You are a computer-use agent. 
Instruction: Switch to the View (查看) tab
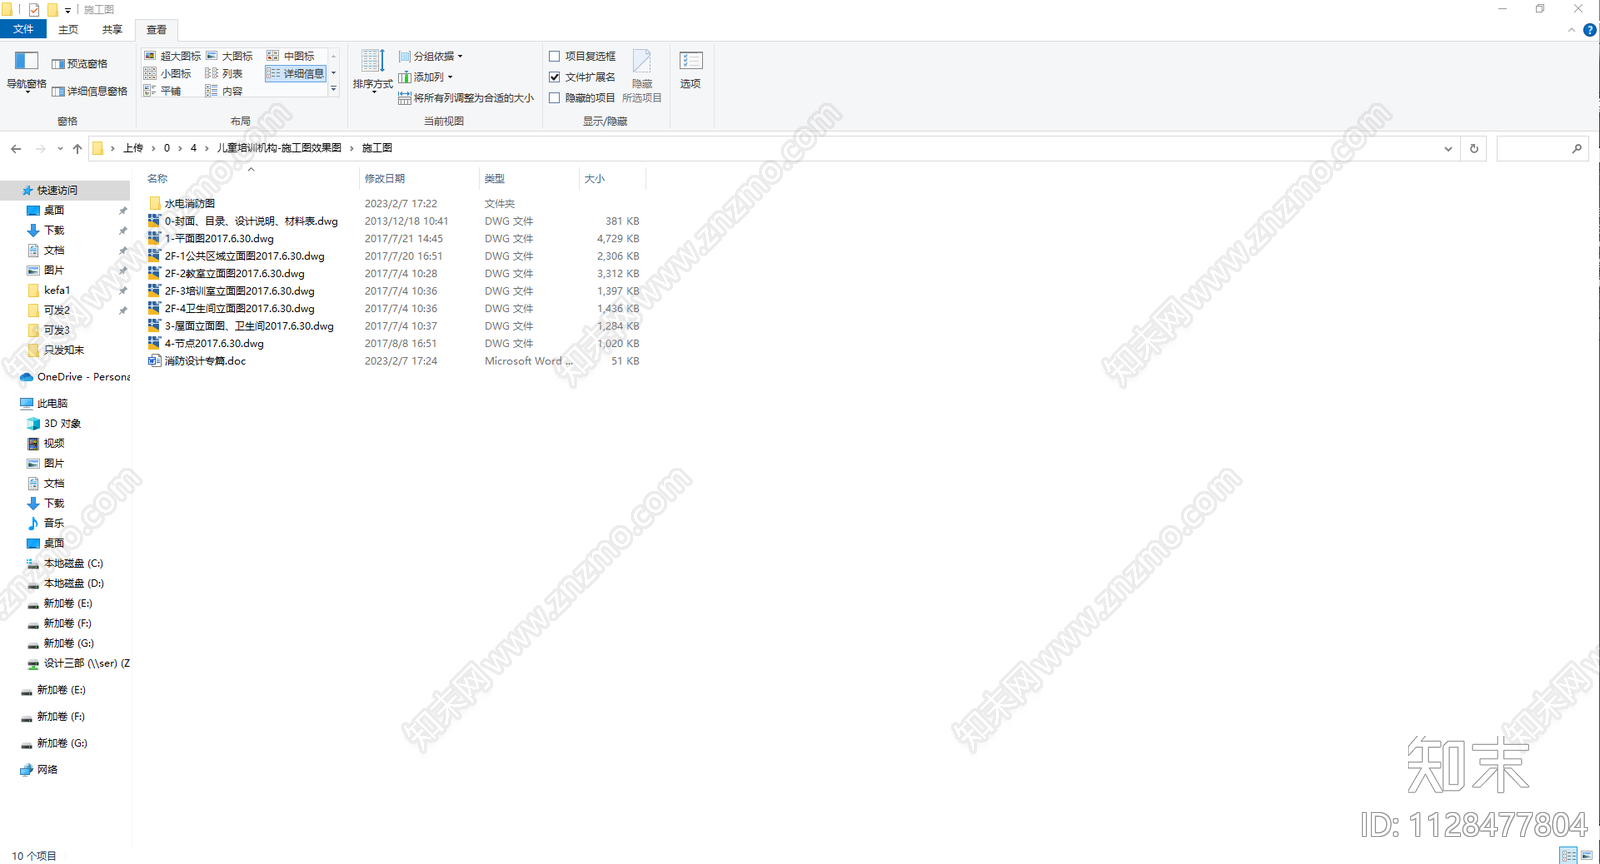click(157, 30)
